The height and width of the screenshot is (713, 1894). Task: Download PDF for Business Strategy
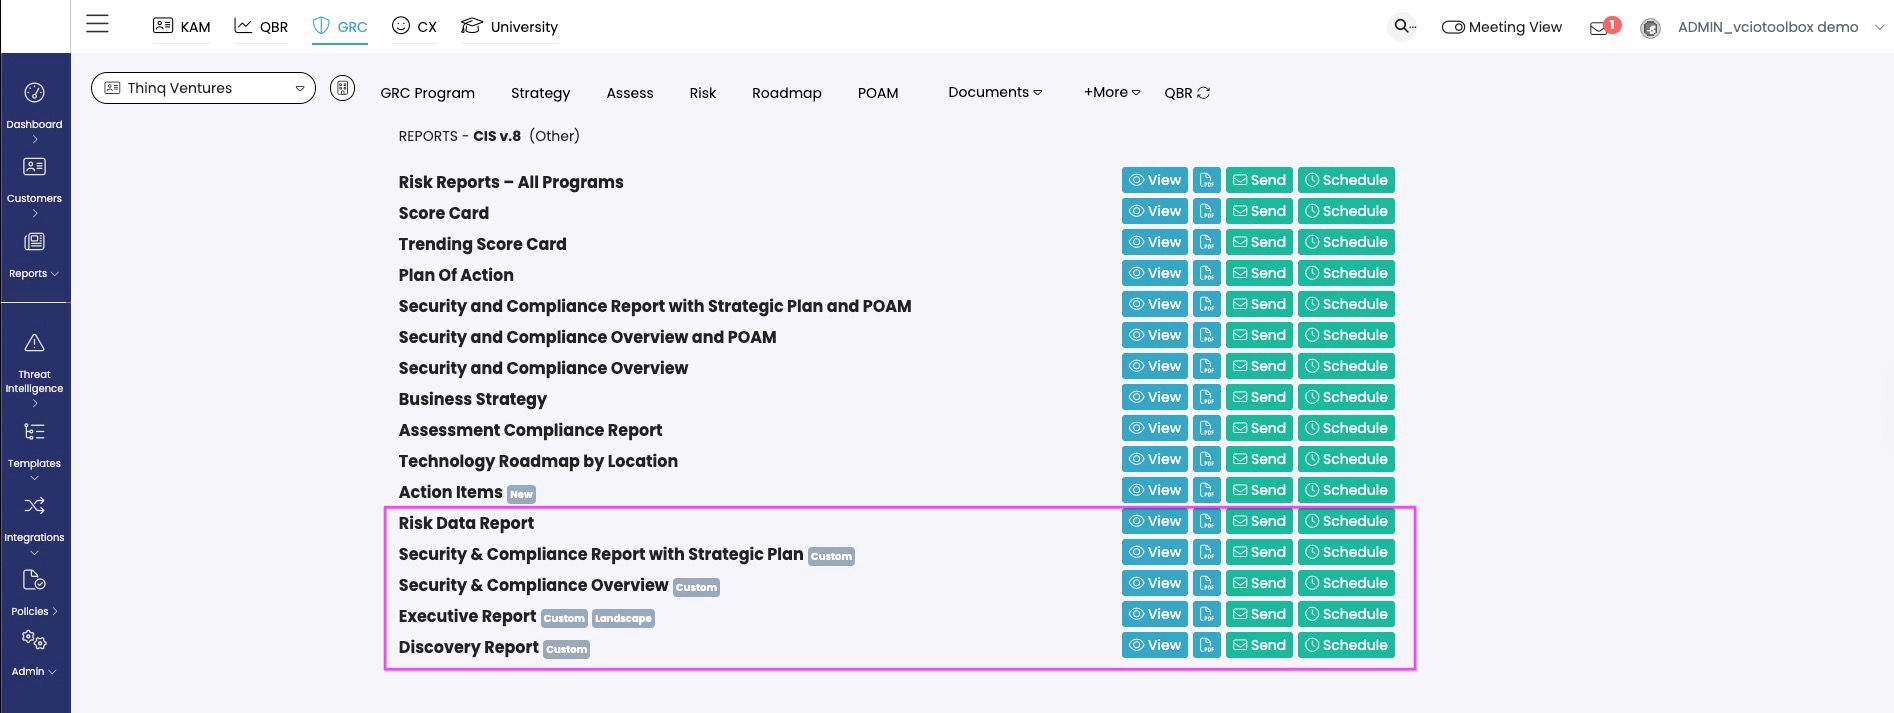[x=1207, y=397]
